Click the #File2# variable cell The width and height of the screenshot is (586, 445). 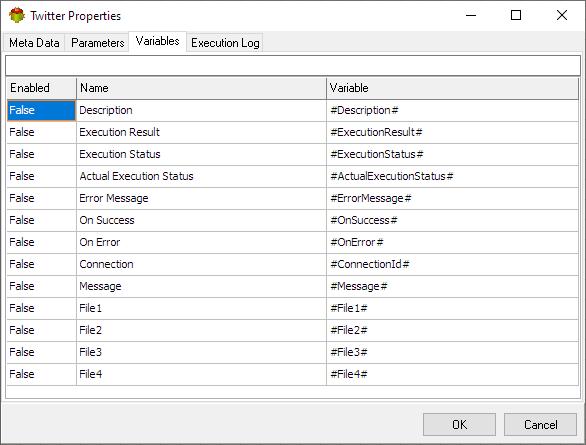pyautogui.click(x=453, y=330)
